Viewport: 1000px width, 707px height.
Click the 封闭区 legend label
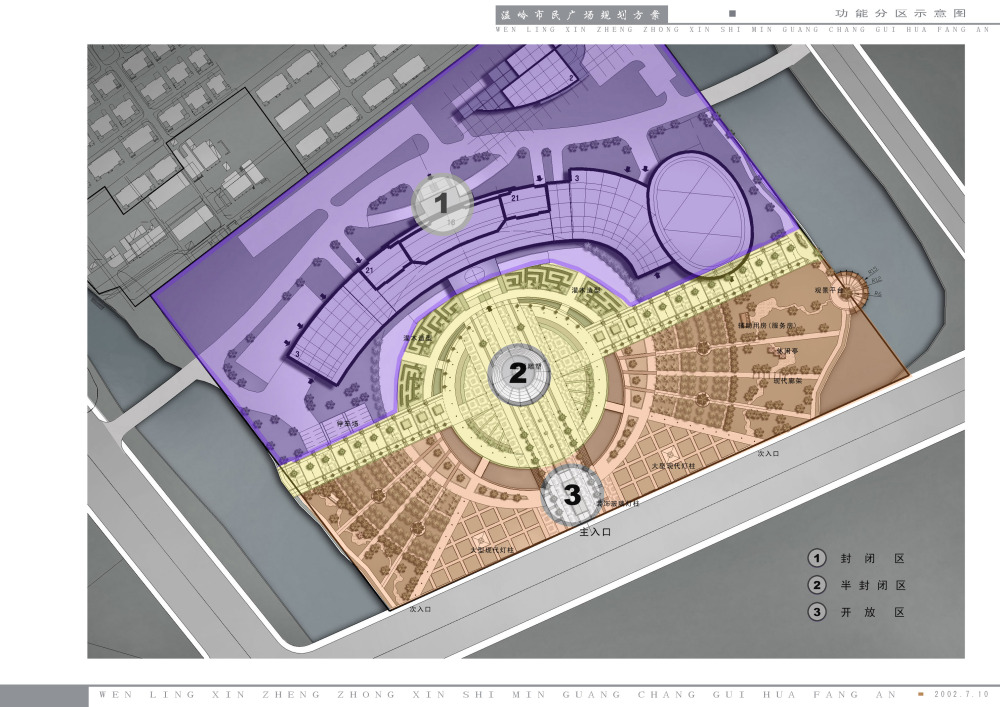(872, 559)
